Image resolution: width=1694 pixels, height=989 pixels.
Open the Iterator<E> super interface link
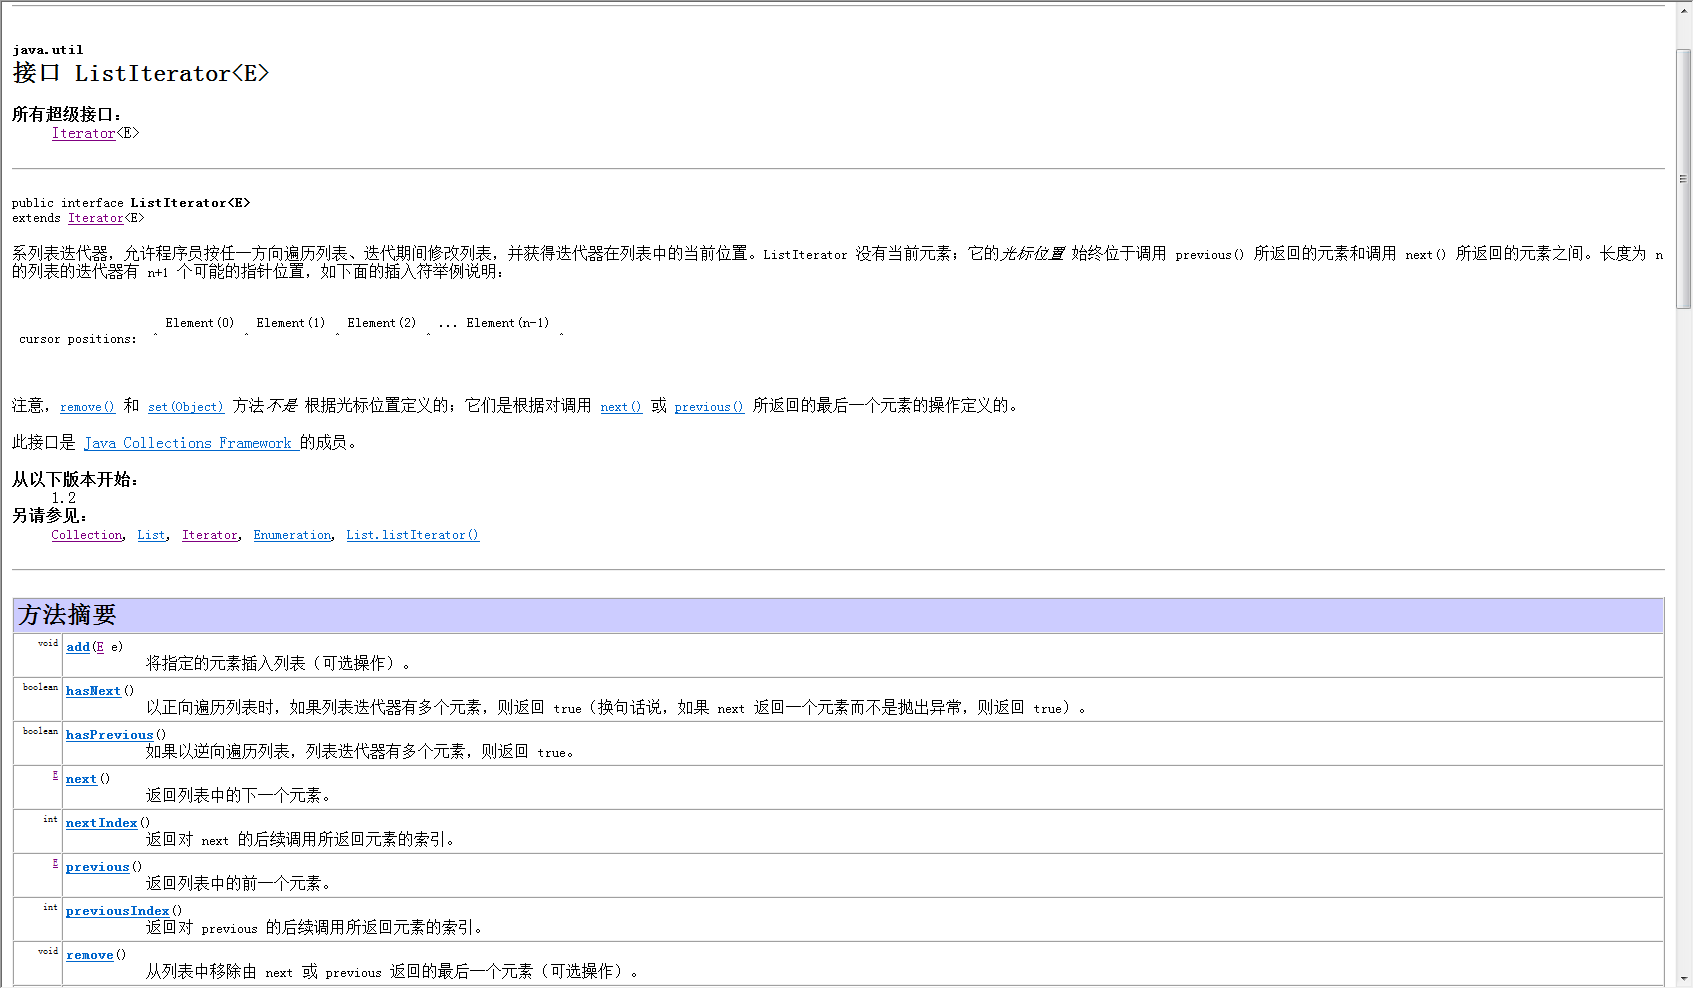pos(84,133)
